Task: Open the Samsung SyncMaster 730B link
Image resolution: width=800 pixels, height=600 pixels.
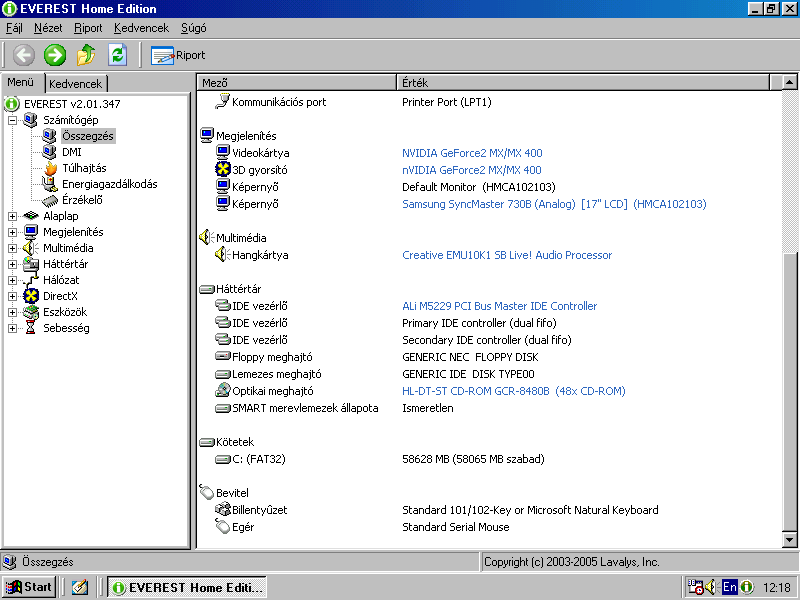Action: [554, 204]
